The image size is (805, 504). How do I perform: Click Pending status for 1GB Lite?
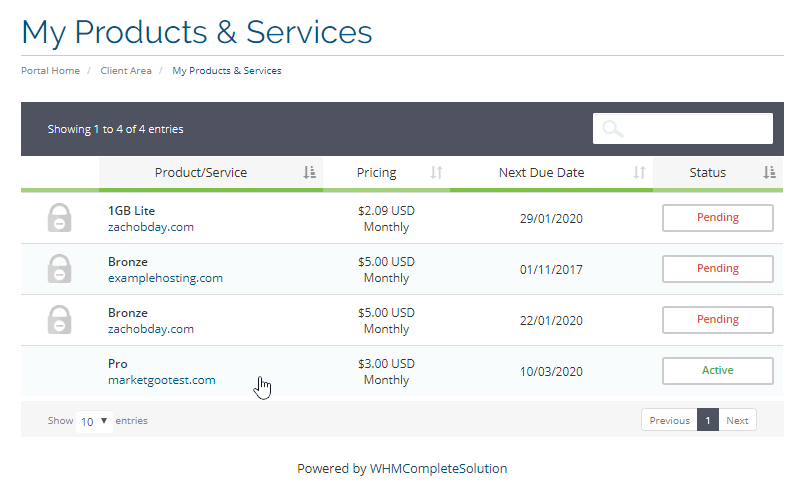(717, 218)
